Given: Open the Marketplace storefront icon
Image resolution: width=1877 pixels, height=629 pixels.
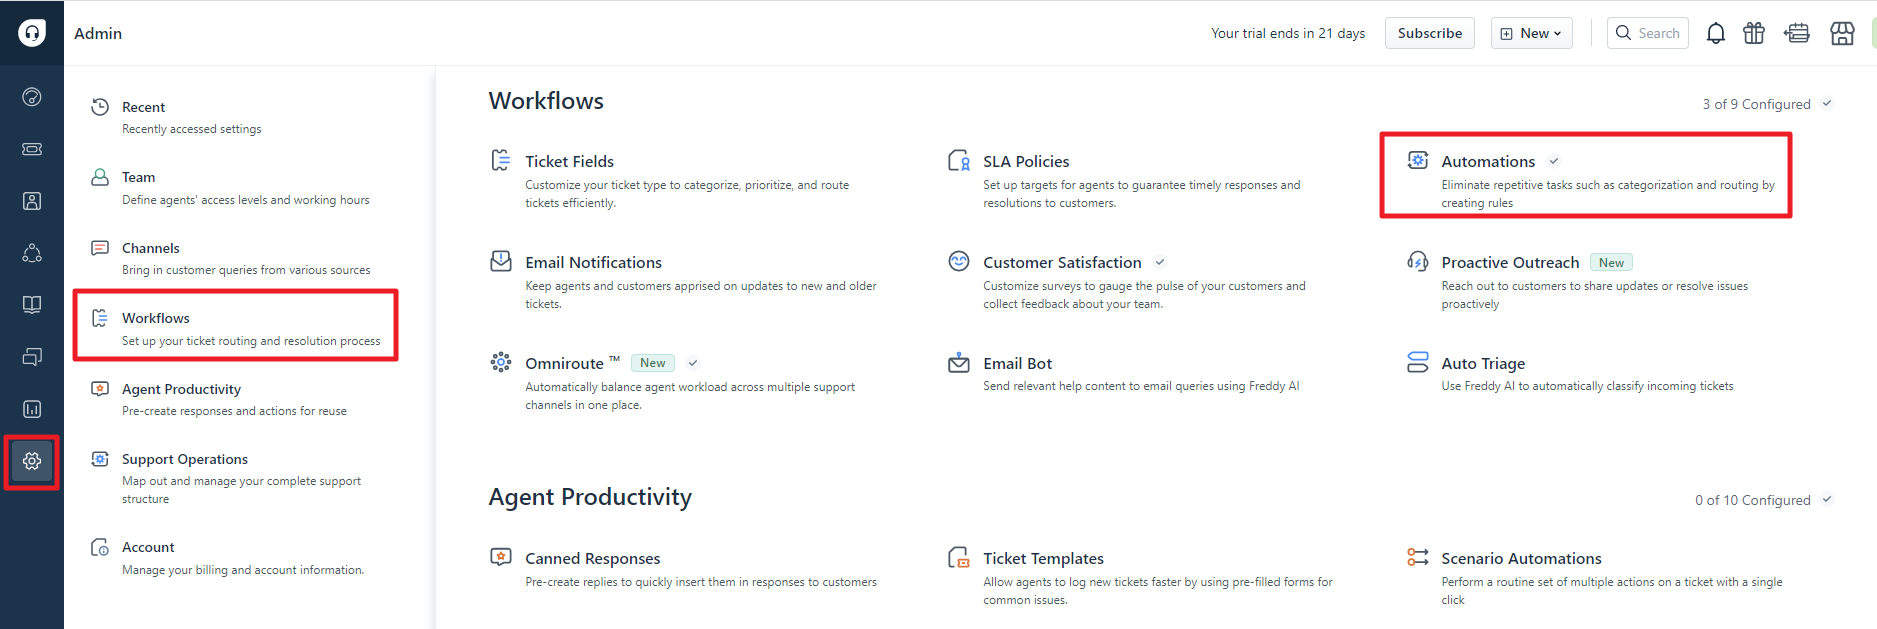Looking at the screenshot, I should click(1842, 33).
